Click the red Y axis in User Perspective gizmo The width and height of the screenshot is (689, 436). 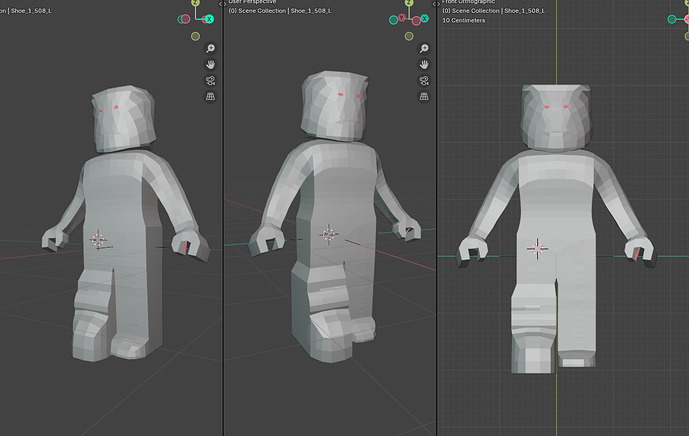pos(402,18)
